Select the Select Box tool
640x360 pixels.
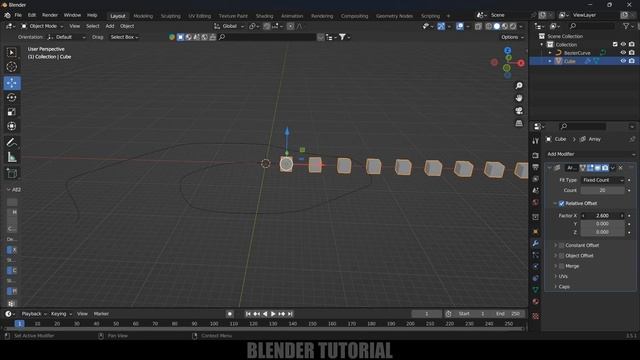point(11,52)
